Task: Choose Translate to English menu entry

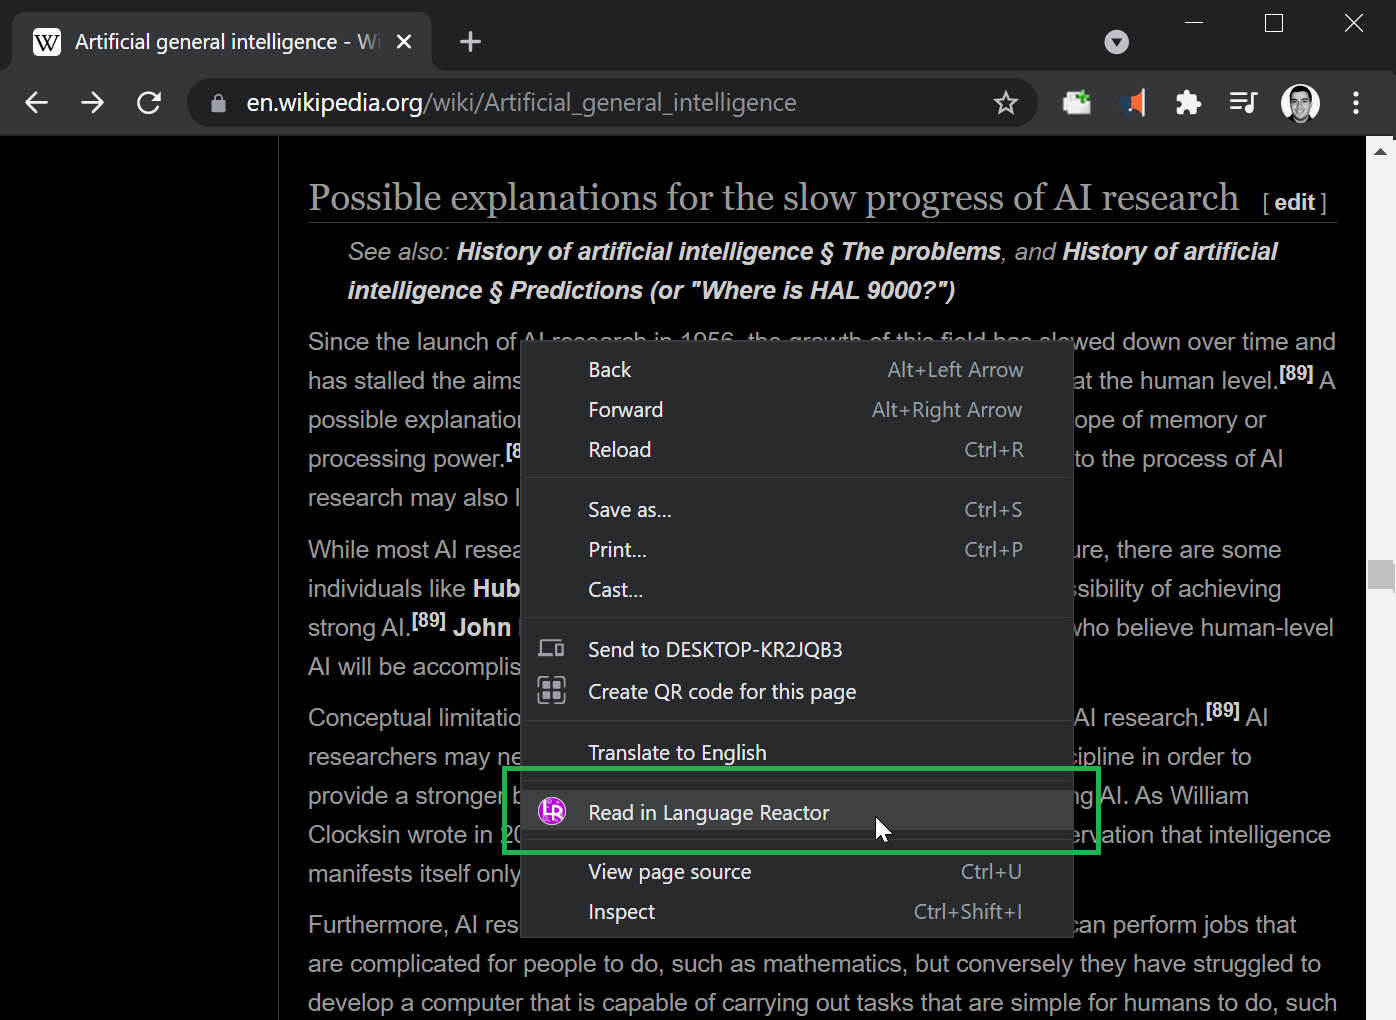Action: 677,753
